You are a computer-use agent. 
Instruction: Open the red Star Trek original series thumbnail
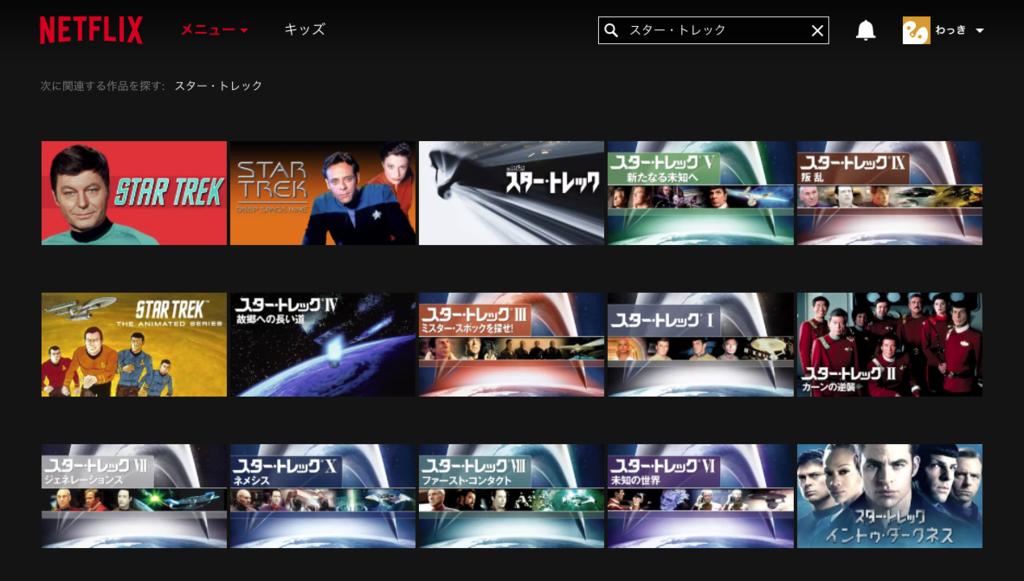click(x=134, y=193)
